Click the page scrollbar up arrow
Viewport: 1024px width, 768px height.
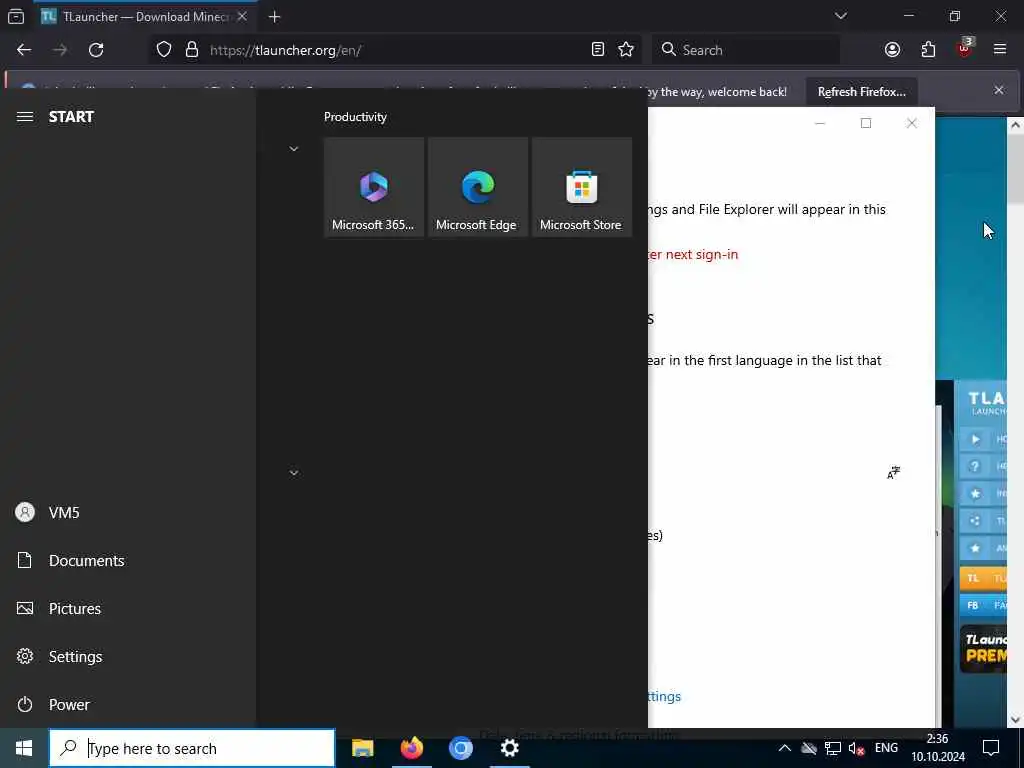click(x=1016, y=125)
